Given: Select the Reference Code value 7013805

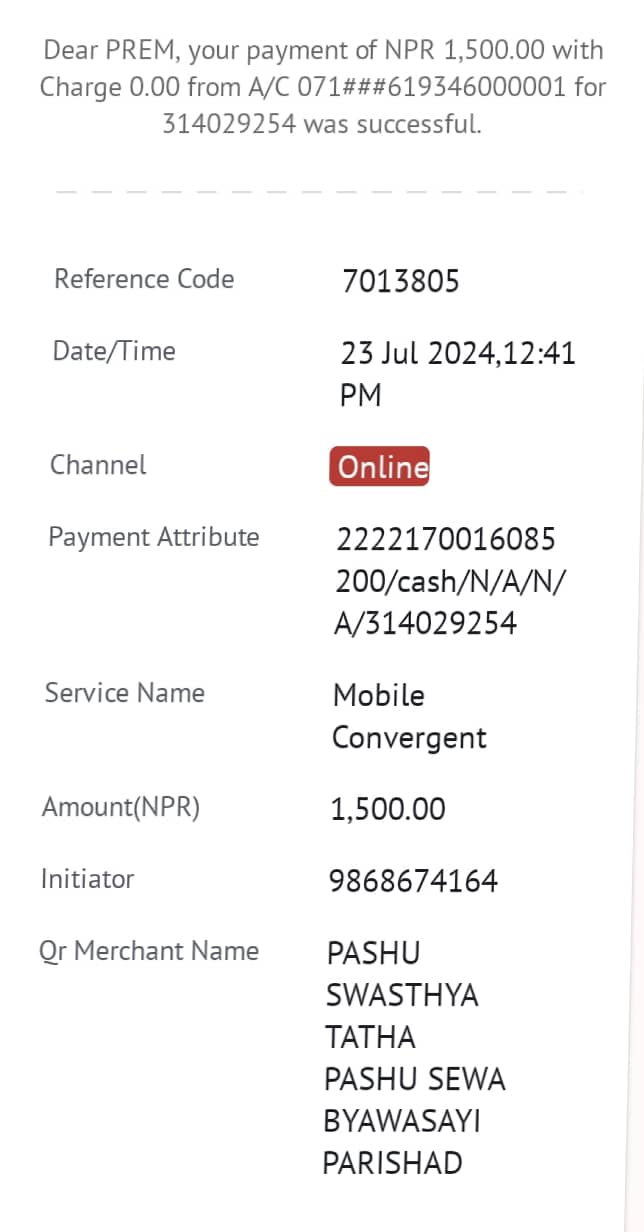Looking at the screenshot, I should tap(400, 281).
